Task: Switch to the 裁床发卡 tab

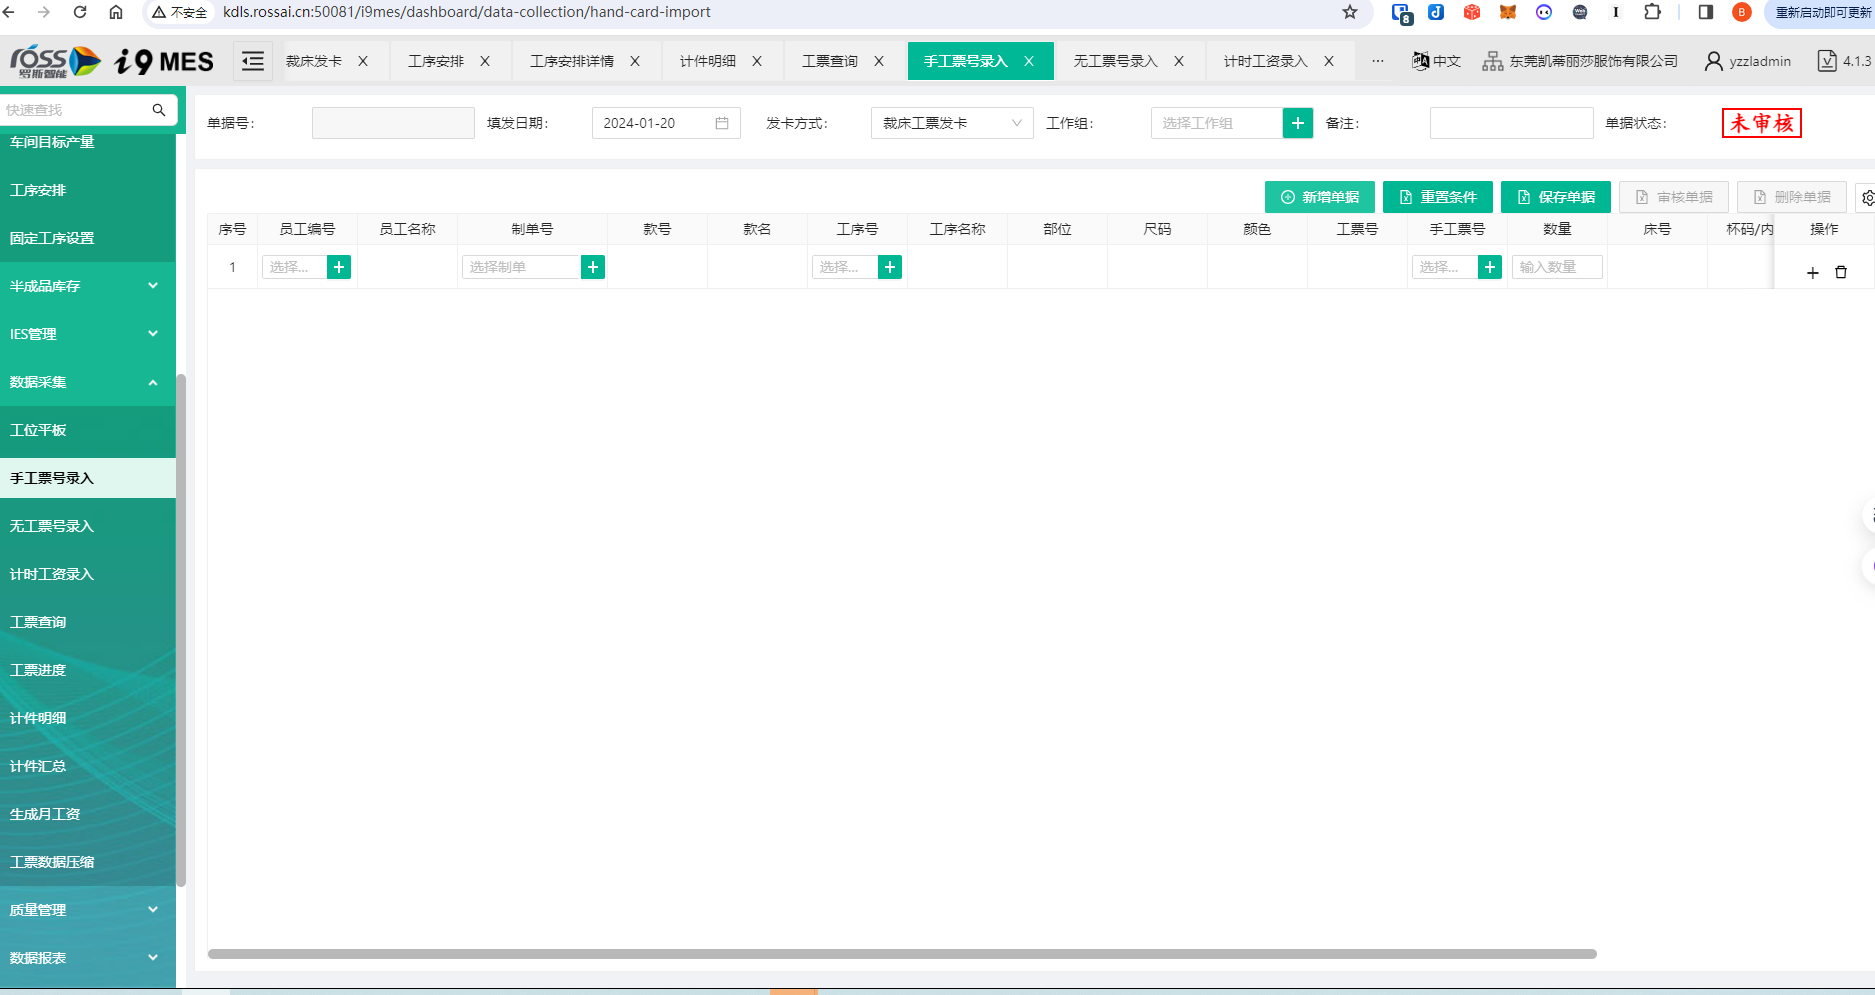Action: [x=314, y=61]
